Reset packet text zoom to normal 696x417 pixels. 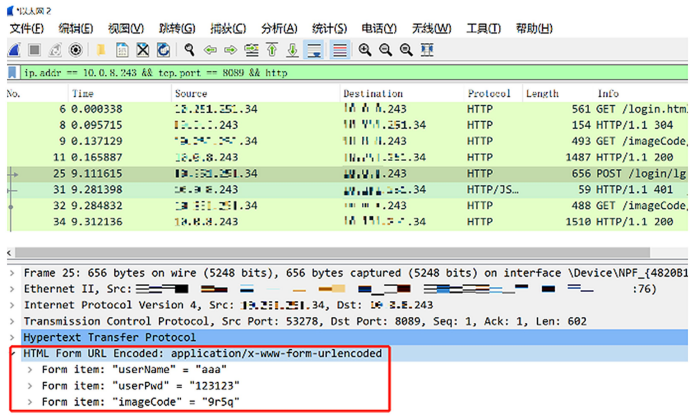point(406,50)
